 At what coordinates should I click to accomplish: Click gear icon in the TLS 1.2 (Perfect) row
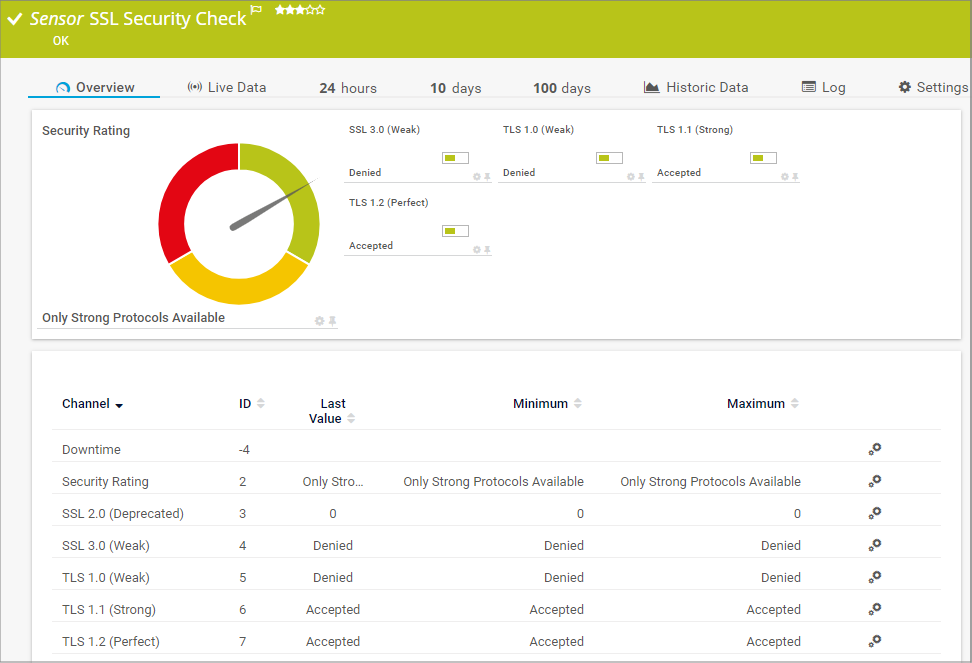tap(874, 641)
